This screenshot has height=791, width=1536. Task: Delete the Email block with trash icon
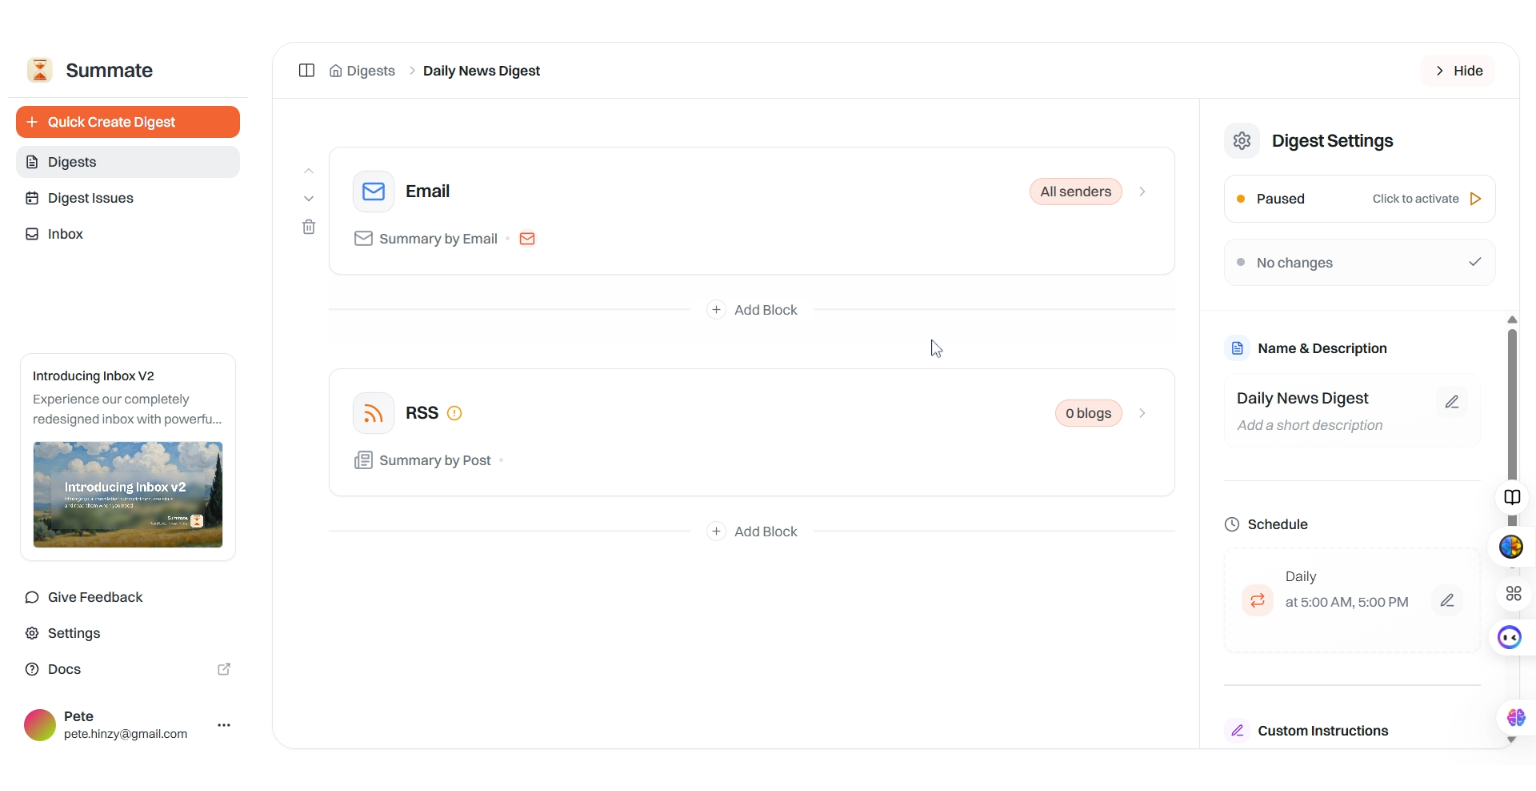click(x=309, y=227)
